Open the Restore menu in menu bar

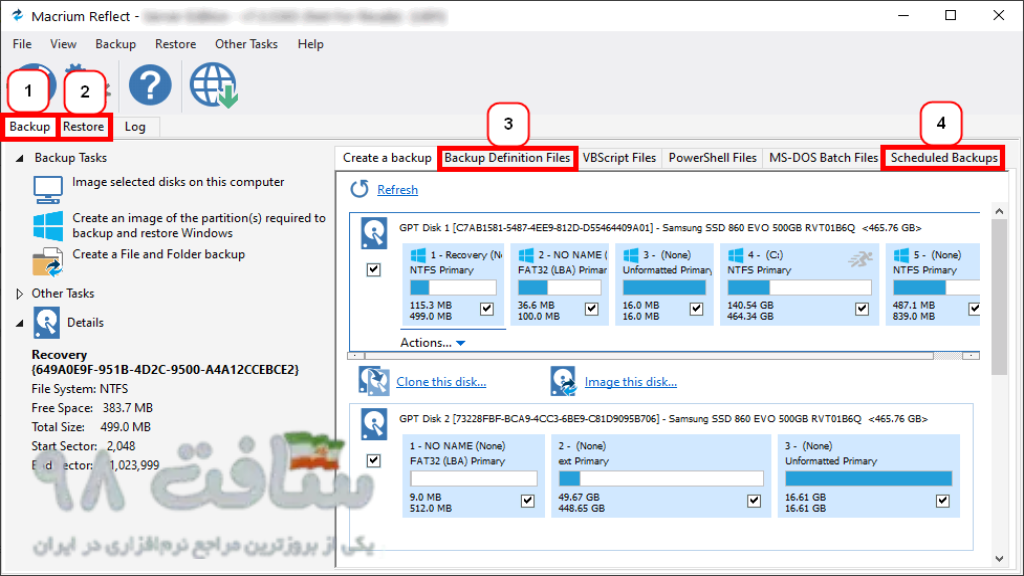point(175,44)
